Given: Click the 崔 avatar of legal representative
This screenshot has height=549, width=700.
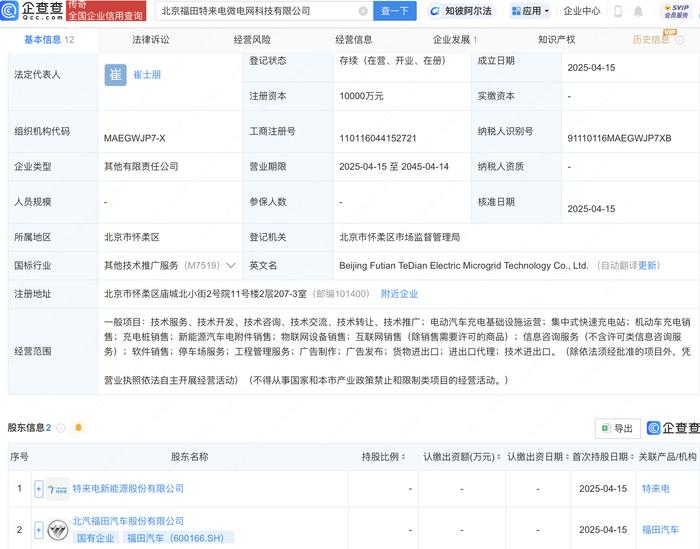Looking at the screenshot, I should click(x=116, y=75).
